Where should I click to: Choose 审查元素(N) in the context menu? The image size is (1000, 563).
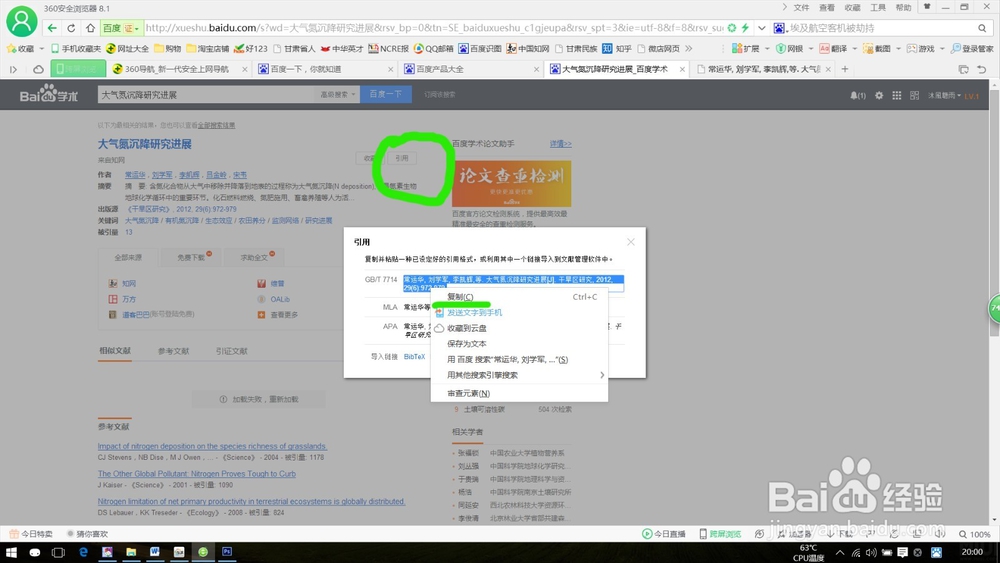click(x=519, y=393)
